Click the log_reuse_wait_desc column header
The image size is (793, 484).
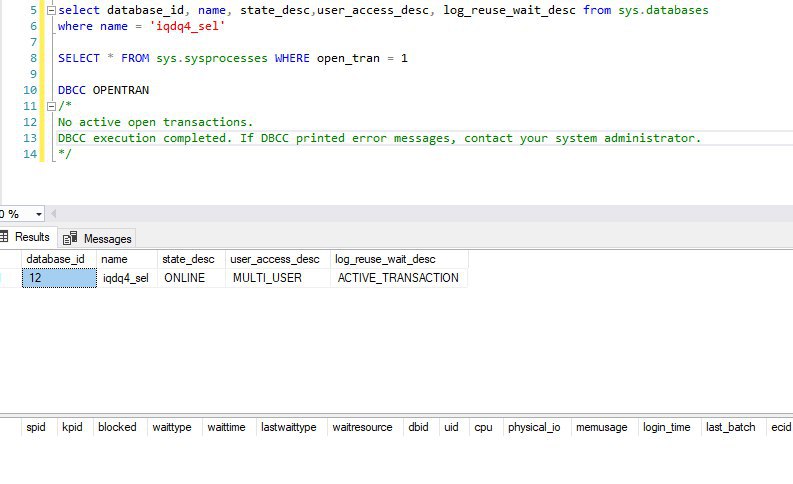click(399, 259)
